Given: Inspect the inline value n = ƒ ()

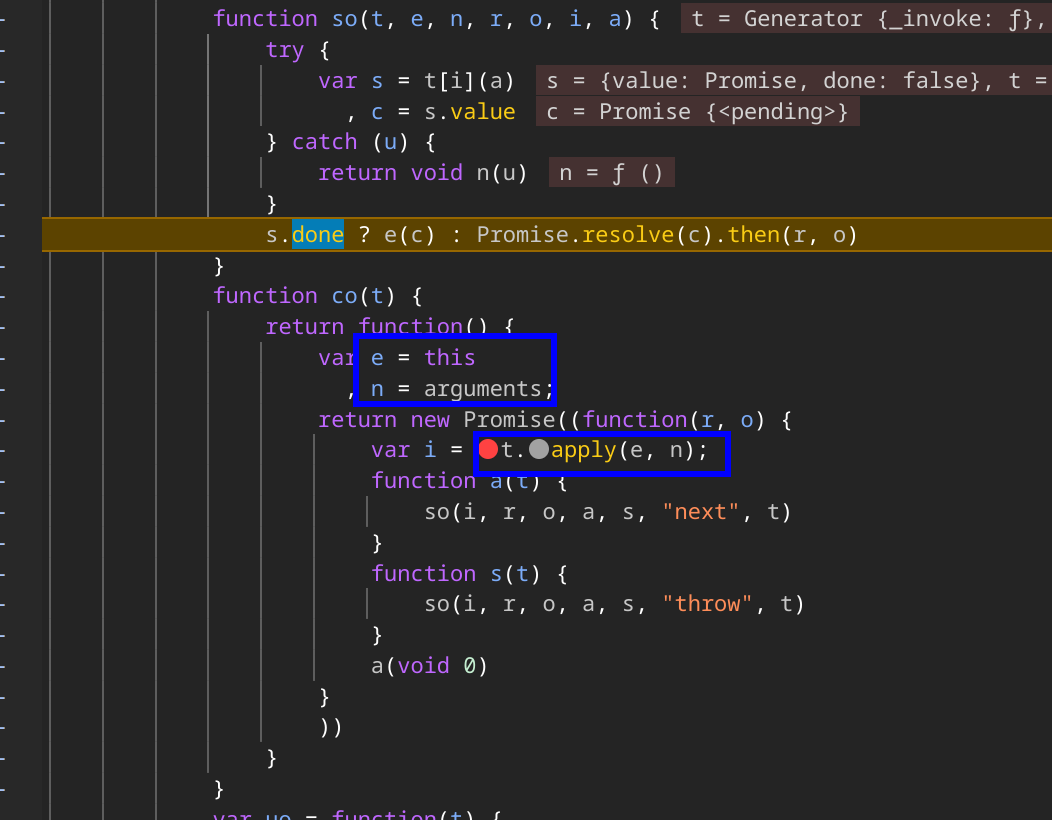Looking at the screenshot, I should (611, 173).
